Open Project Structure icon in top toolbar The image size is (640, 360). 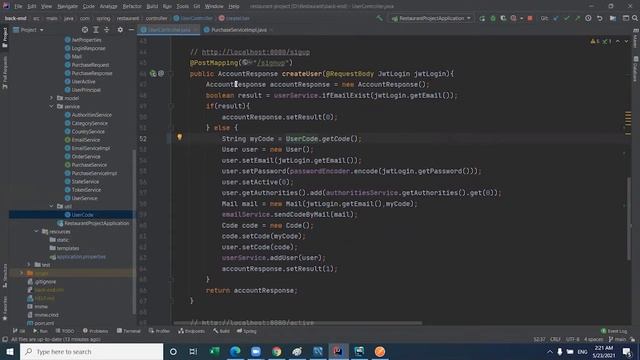tap(613, 18)
